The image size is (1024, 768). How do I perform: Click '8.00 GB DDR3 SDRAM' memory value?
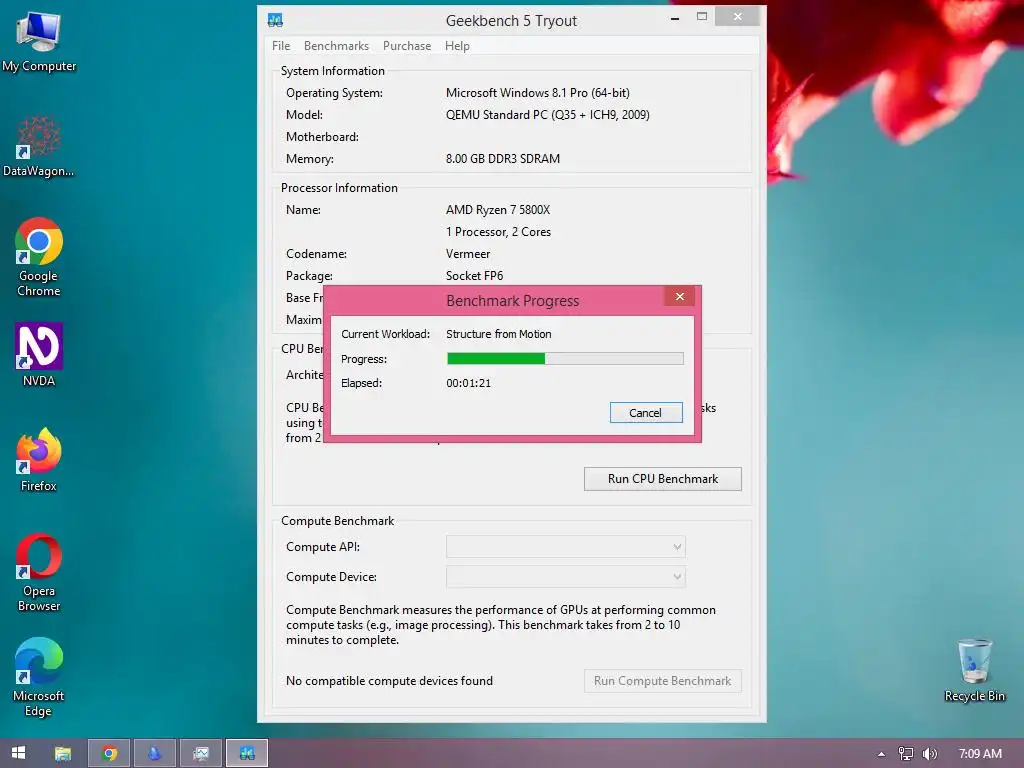coord(502,159)
